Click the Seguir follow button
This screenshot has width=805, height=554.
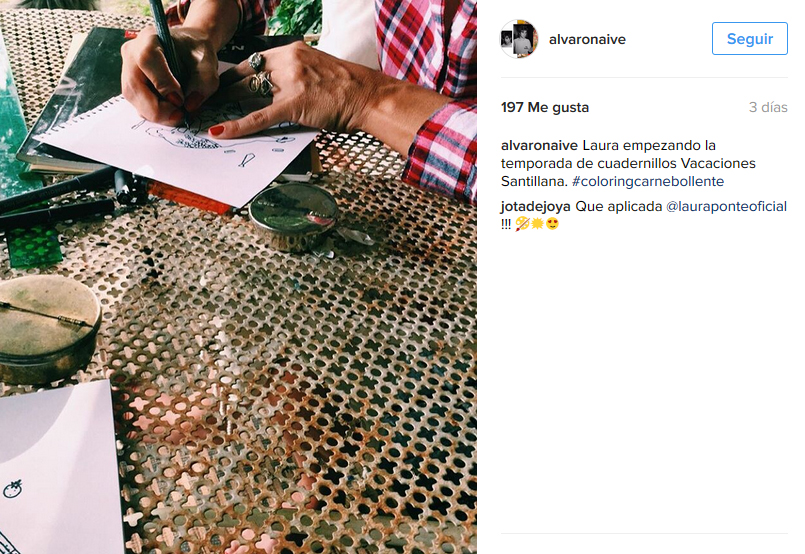750,39
